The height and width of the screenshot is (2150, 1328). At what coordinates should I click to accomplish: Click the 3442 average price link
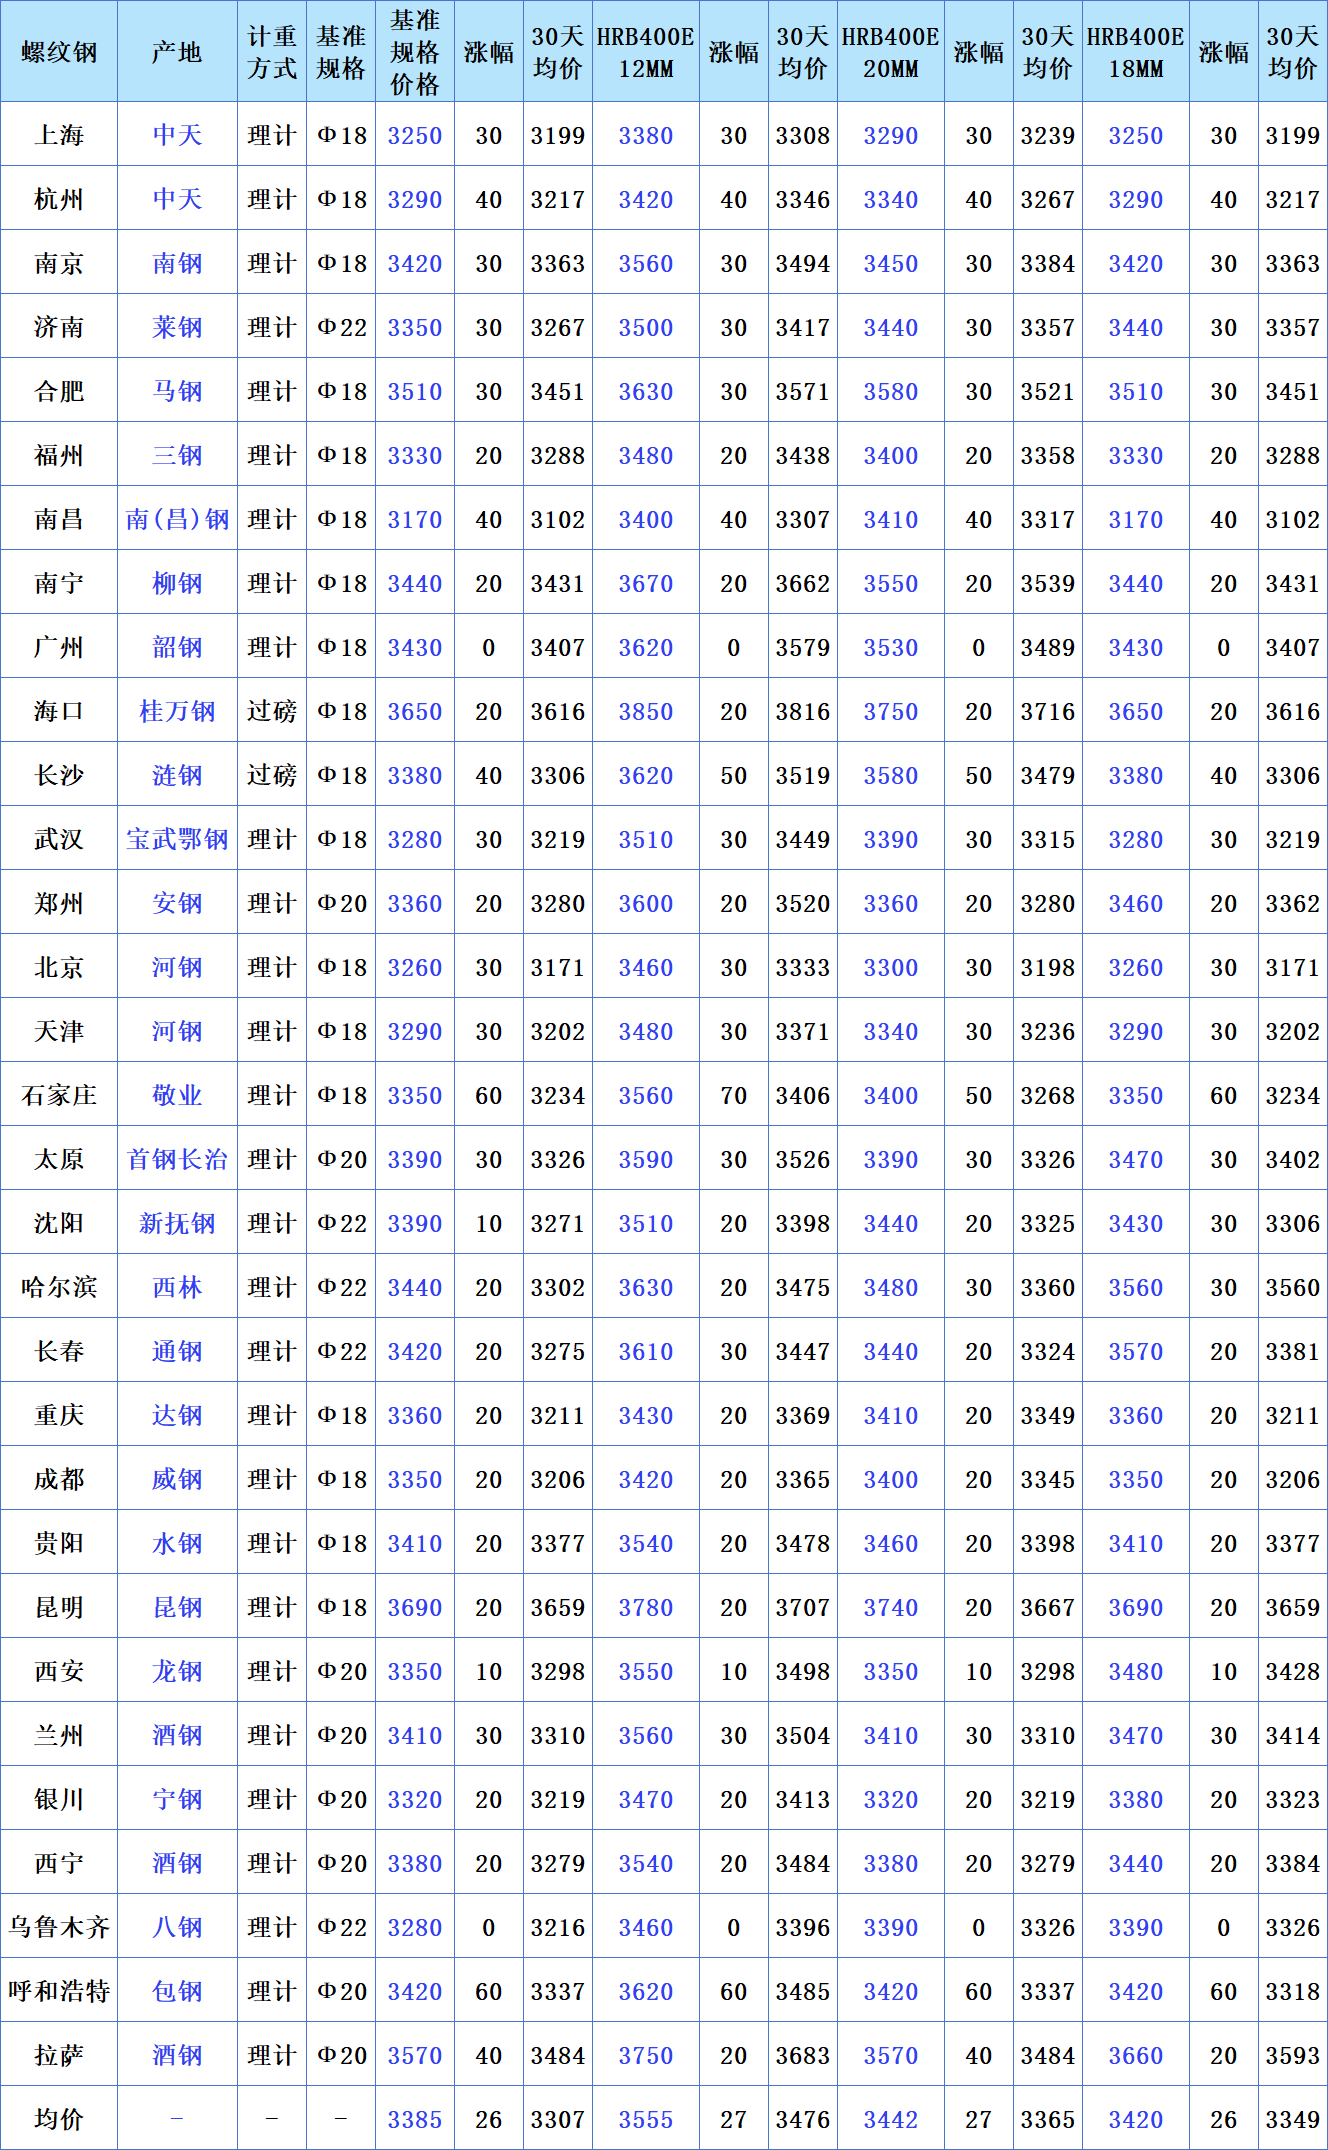[891, 2119]
